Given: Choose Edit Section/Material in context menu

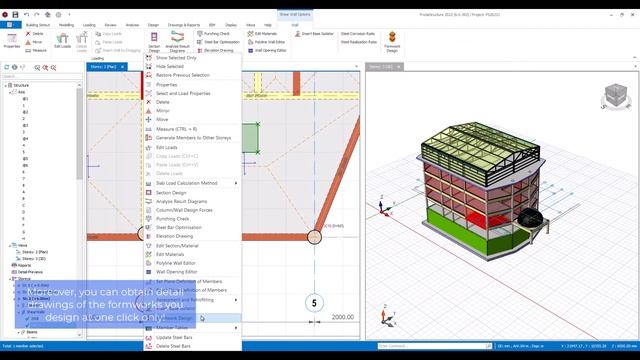Looking at the screenshot, I should click(x=192, y=246).
